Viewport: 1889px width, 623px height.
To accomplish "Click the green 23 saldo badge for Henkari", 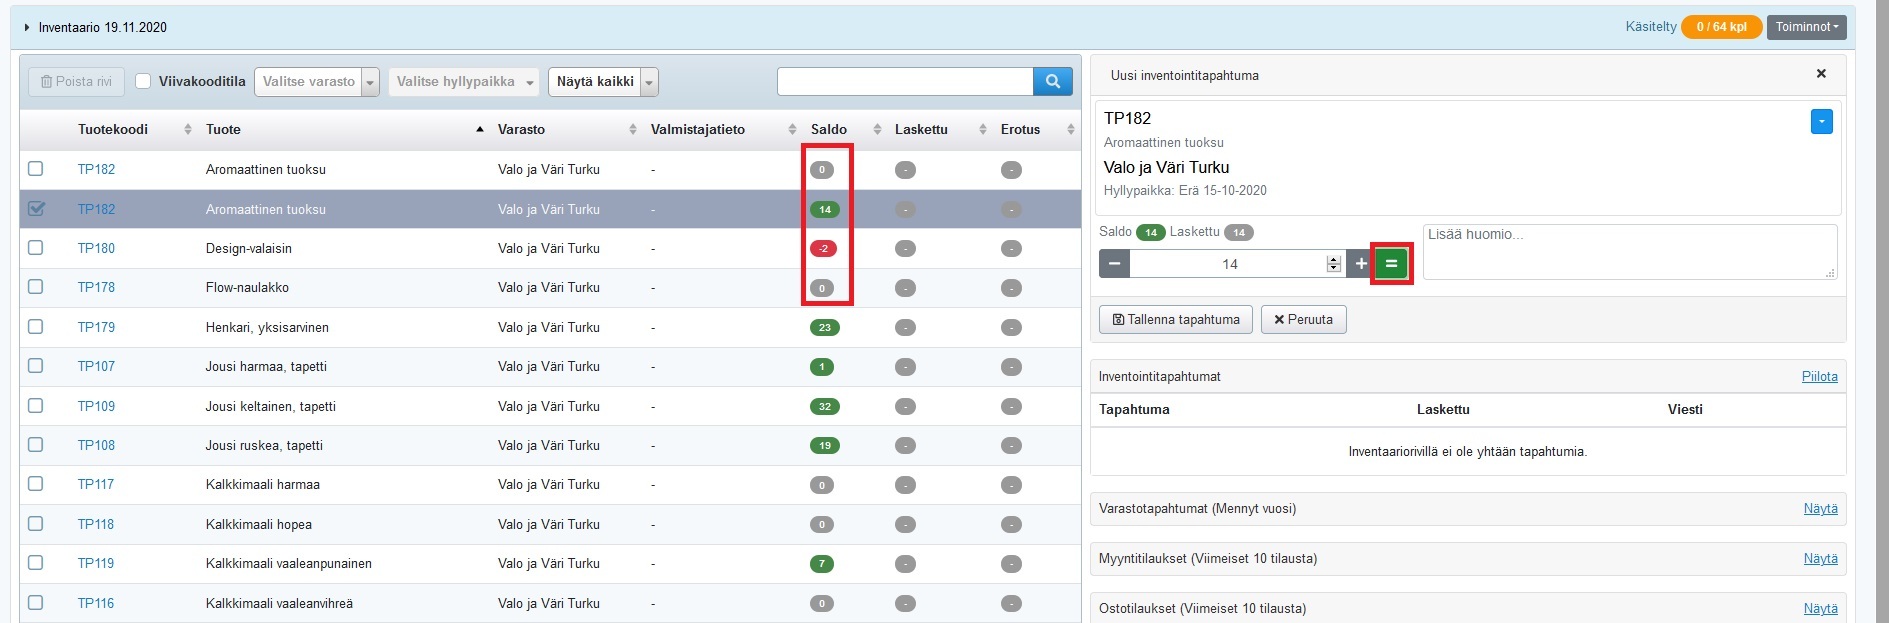I will (x=824, y=328).
